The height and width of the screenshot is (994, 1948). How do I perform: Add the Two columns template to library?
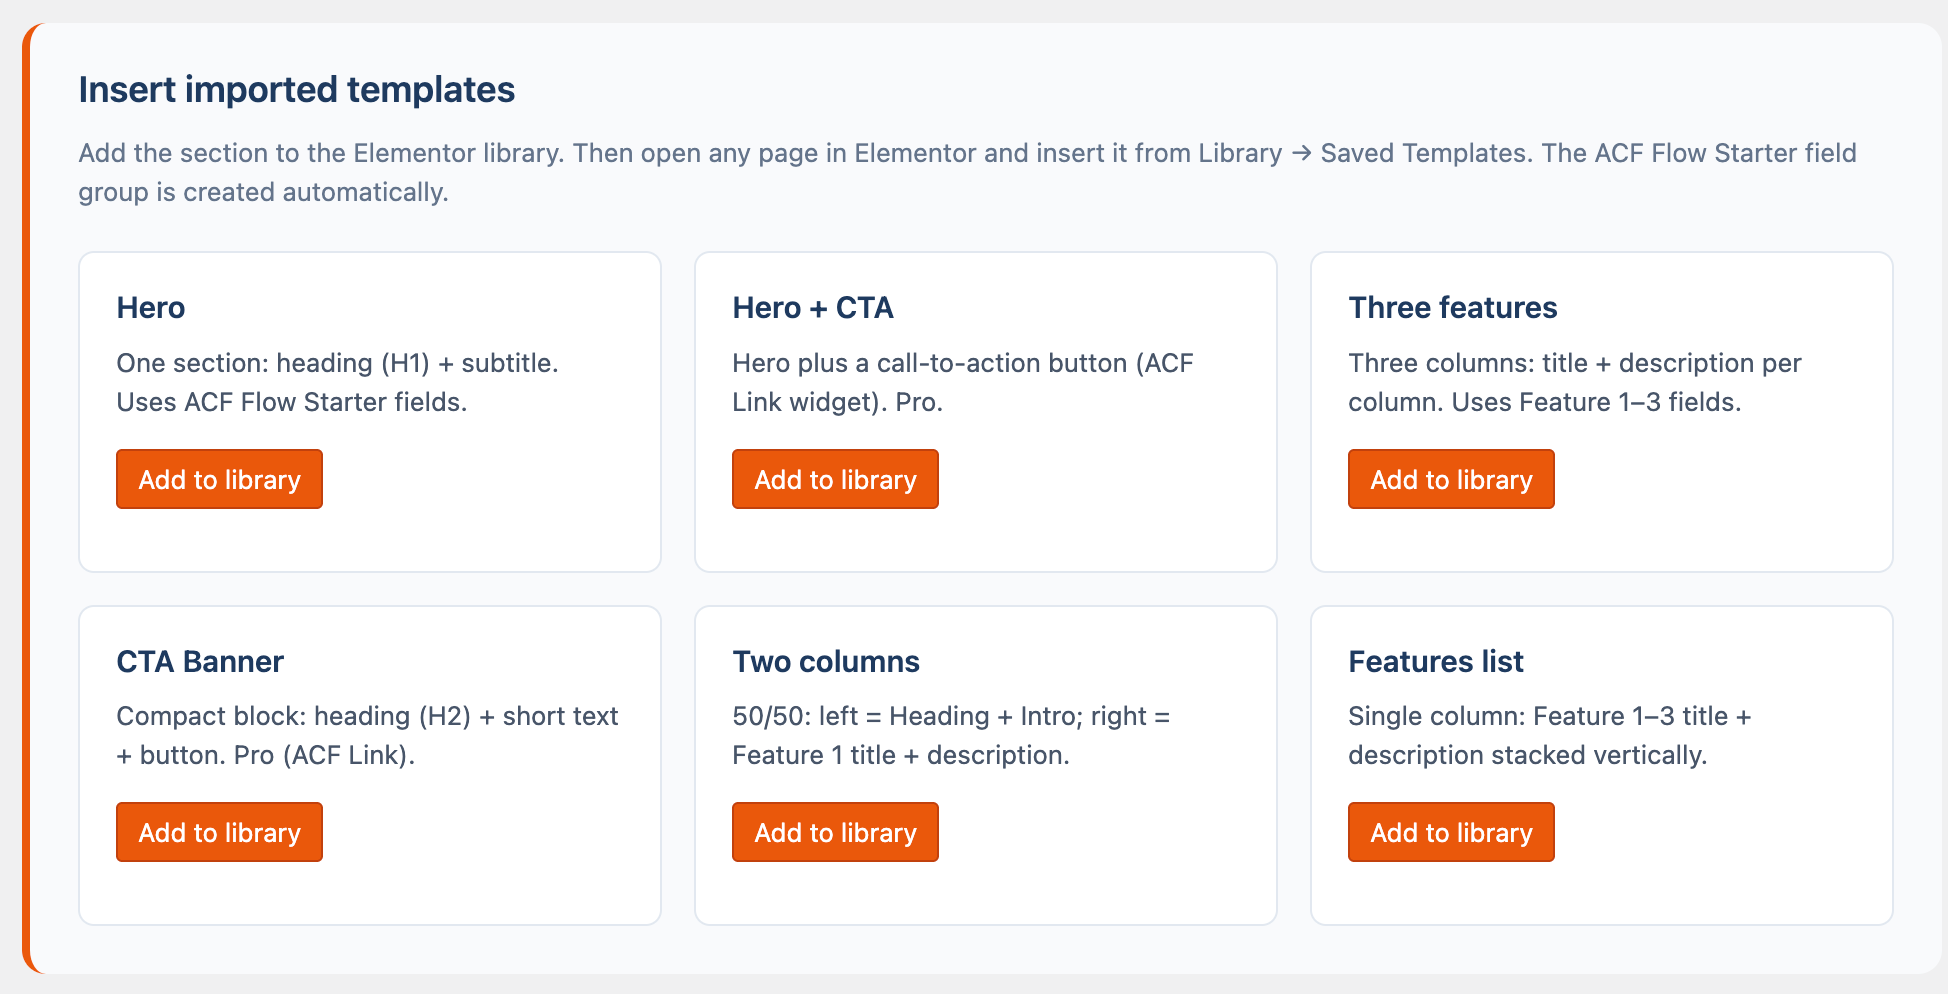[835, 832]
